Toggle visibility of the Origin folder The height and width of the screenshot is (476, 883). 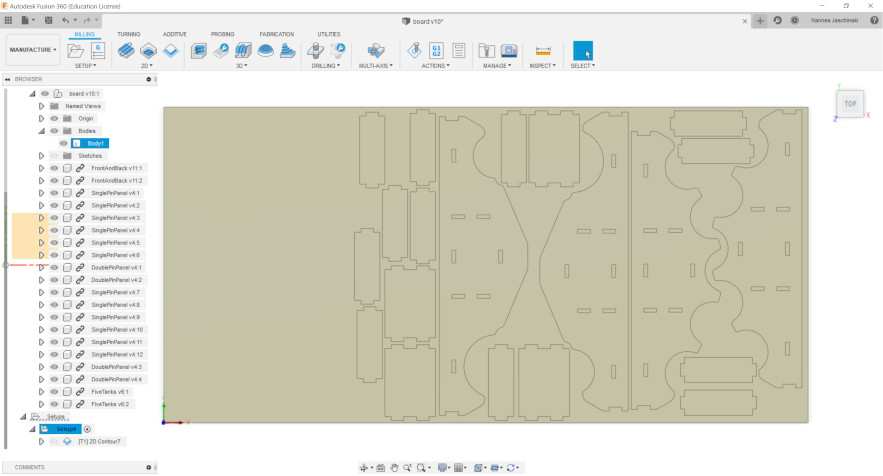54,118
